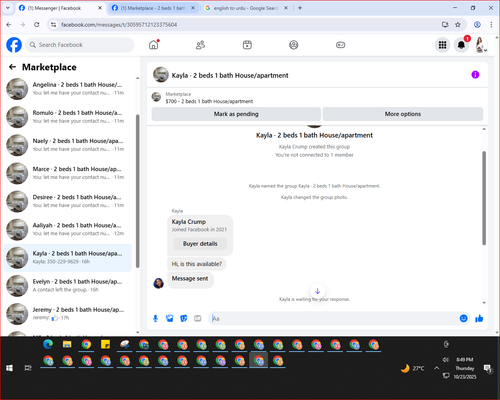The height and width of the screenshot is (400, 500).
Task: Open the Chrome three-dot menu
Action: pos(491,24)
